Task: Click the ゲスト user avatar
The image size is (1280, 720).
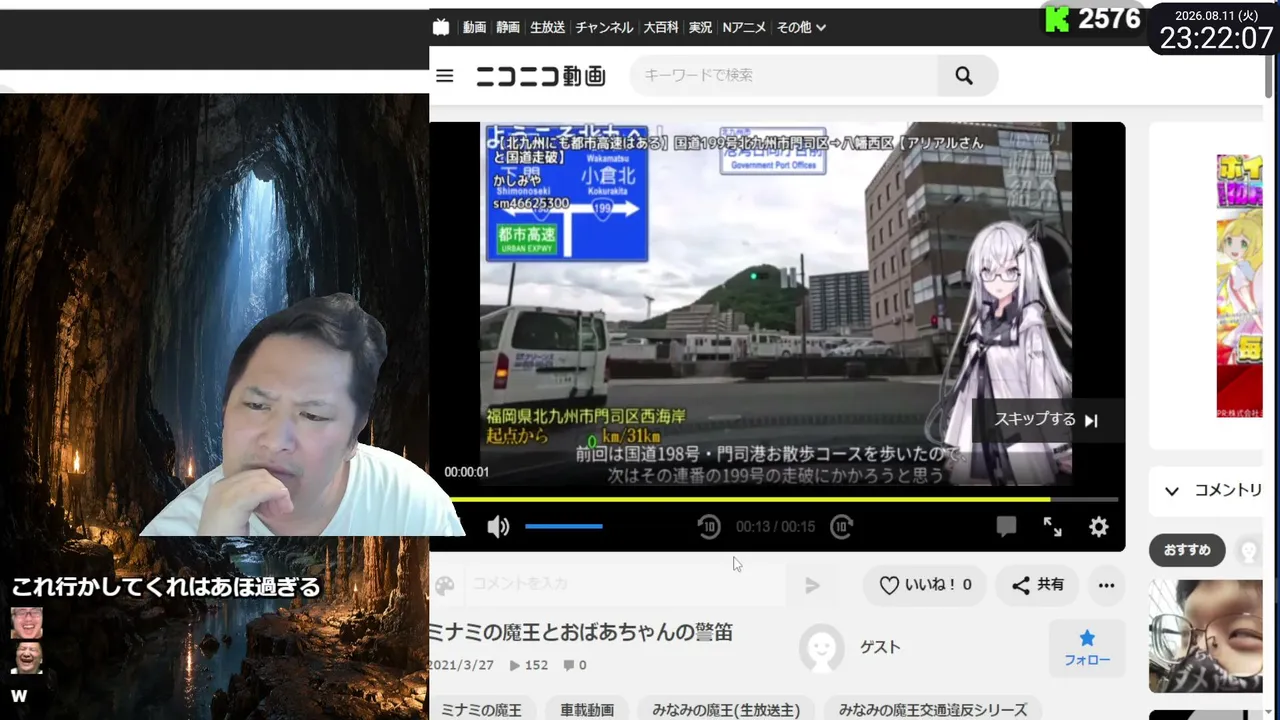Action: pos(821,648)
